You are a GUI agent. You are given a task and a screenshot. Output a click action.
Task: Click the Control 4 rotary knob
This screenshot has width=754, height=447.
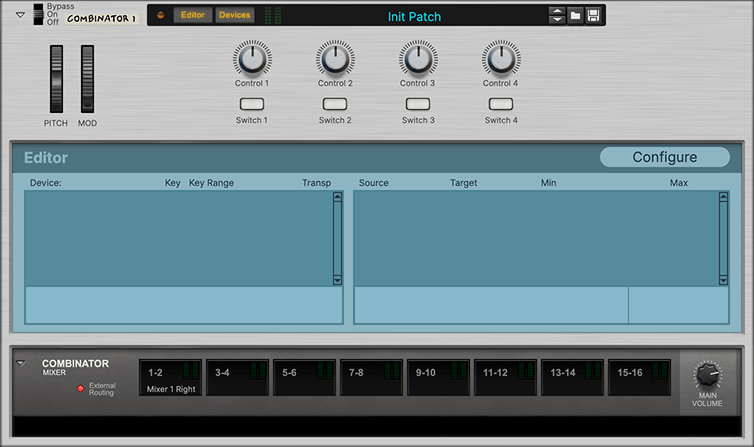click(x=501, y=59)
